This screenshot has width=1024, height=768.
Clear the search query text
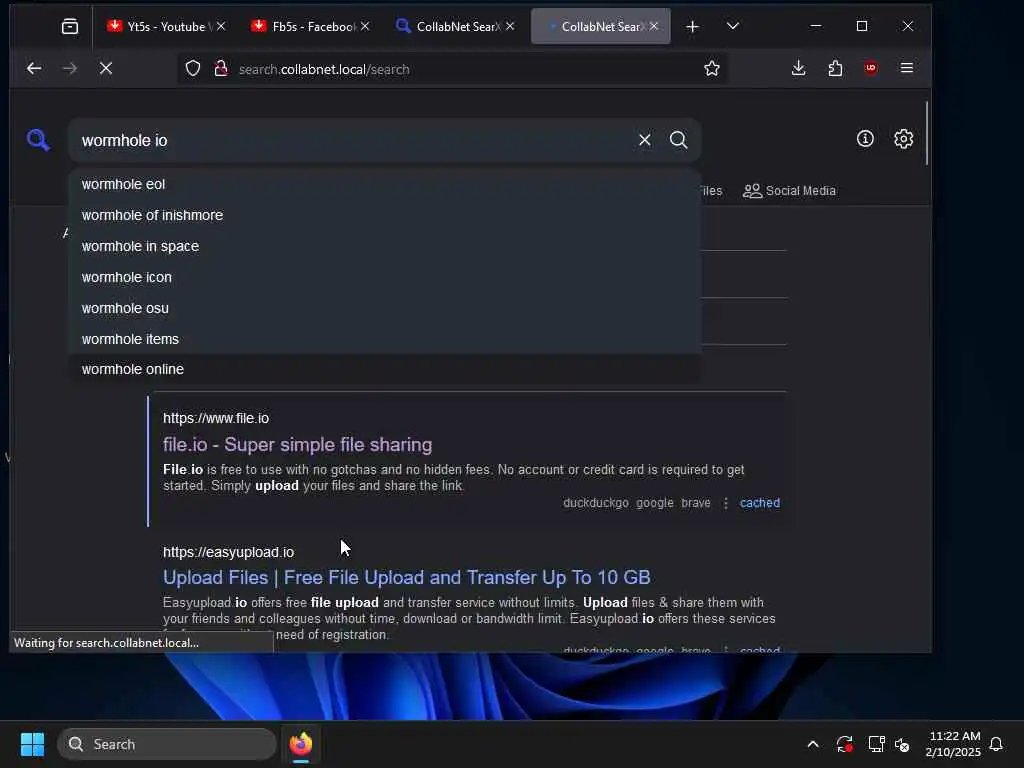click(645, 140)
